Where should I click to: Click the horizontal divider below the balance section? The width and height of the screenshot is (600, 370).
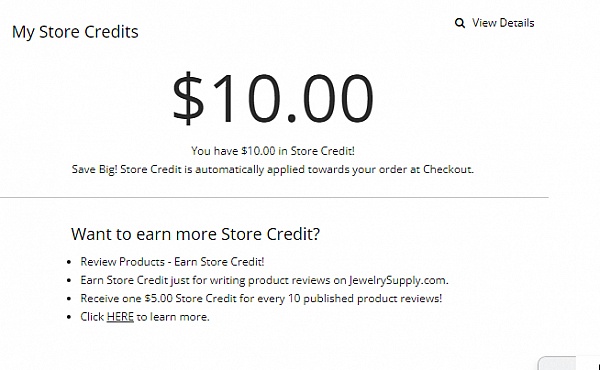tap(274, 197)
